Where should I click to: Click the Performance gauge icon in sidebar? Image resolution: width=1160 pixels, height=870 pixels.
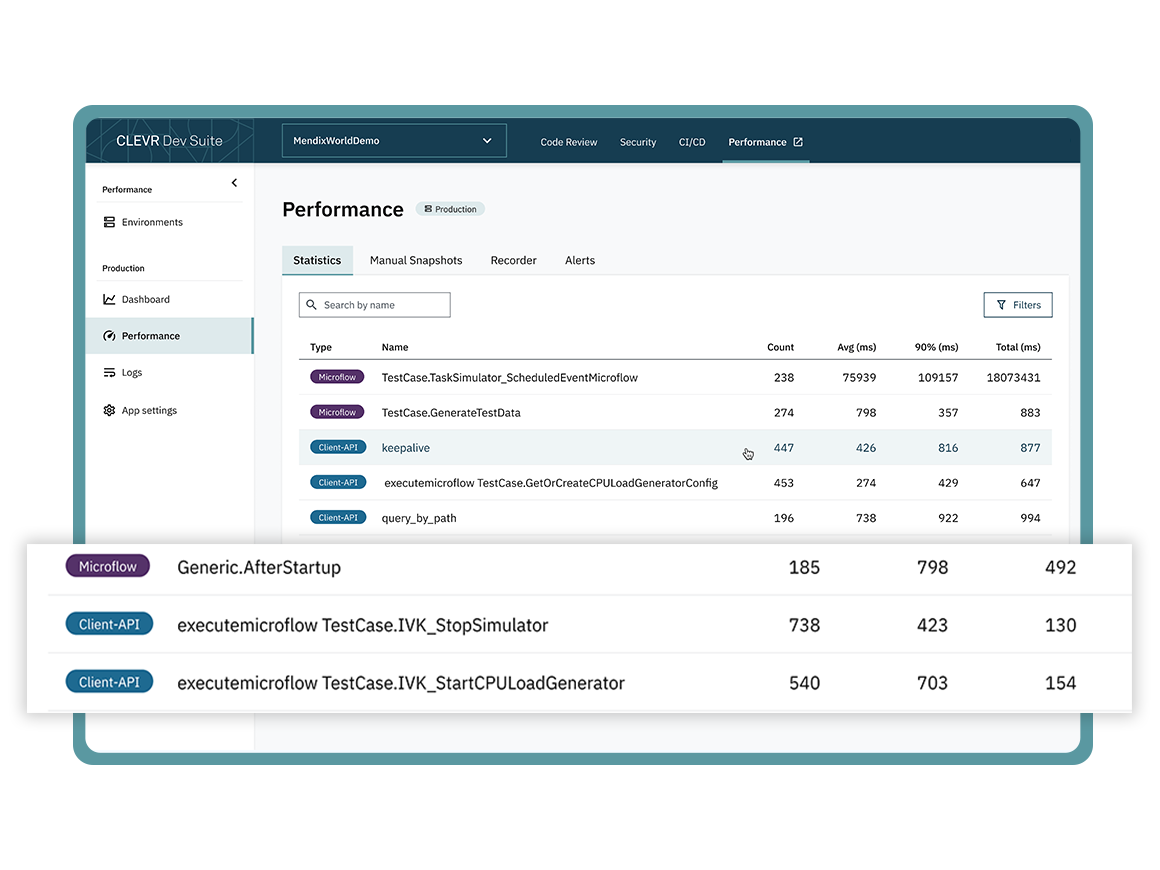click(x=109, y=336)
